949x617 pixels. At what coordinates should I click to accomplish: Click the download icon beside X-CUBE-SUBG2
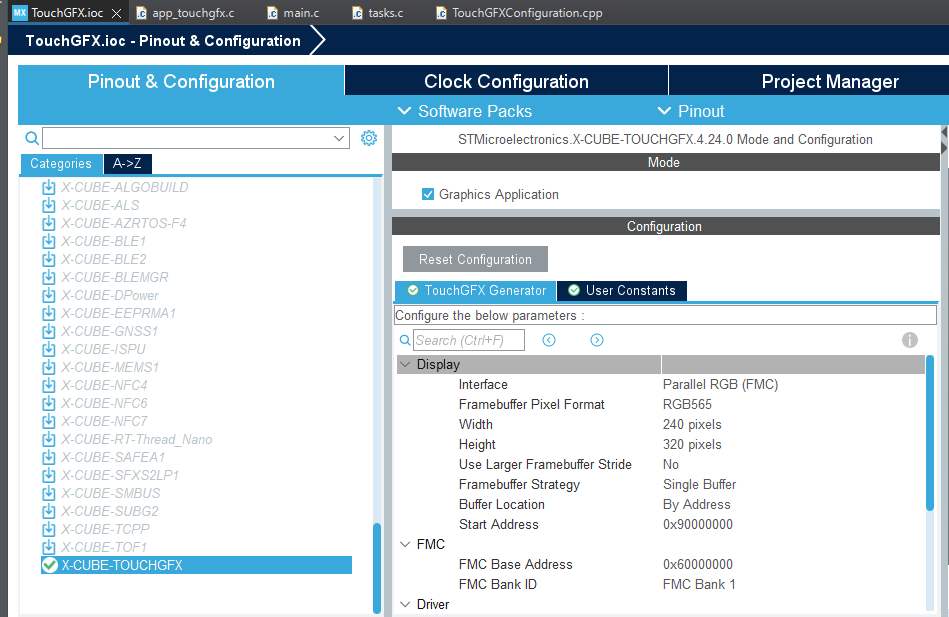[48, 511]
